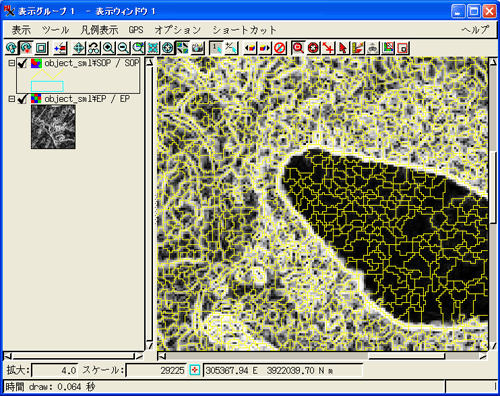Click the cyan rectangle legend swatch
500x396 pixels.
pos(47,86)
